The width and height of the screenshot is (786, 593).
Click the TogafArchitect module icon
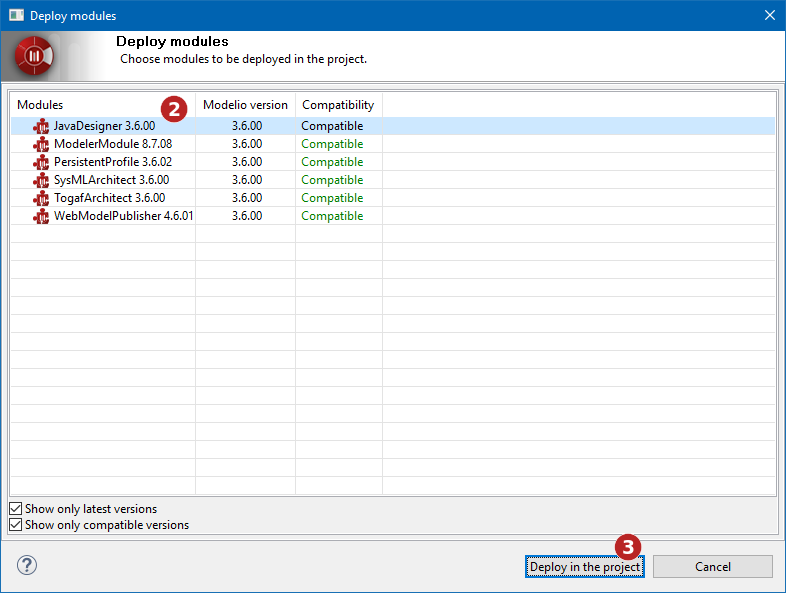point(41,198)
